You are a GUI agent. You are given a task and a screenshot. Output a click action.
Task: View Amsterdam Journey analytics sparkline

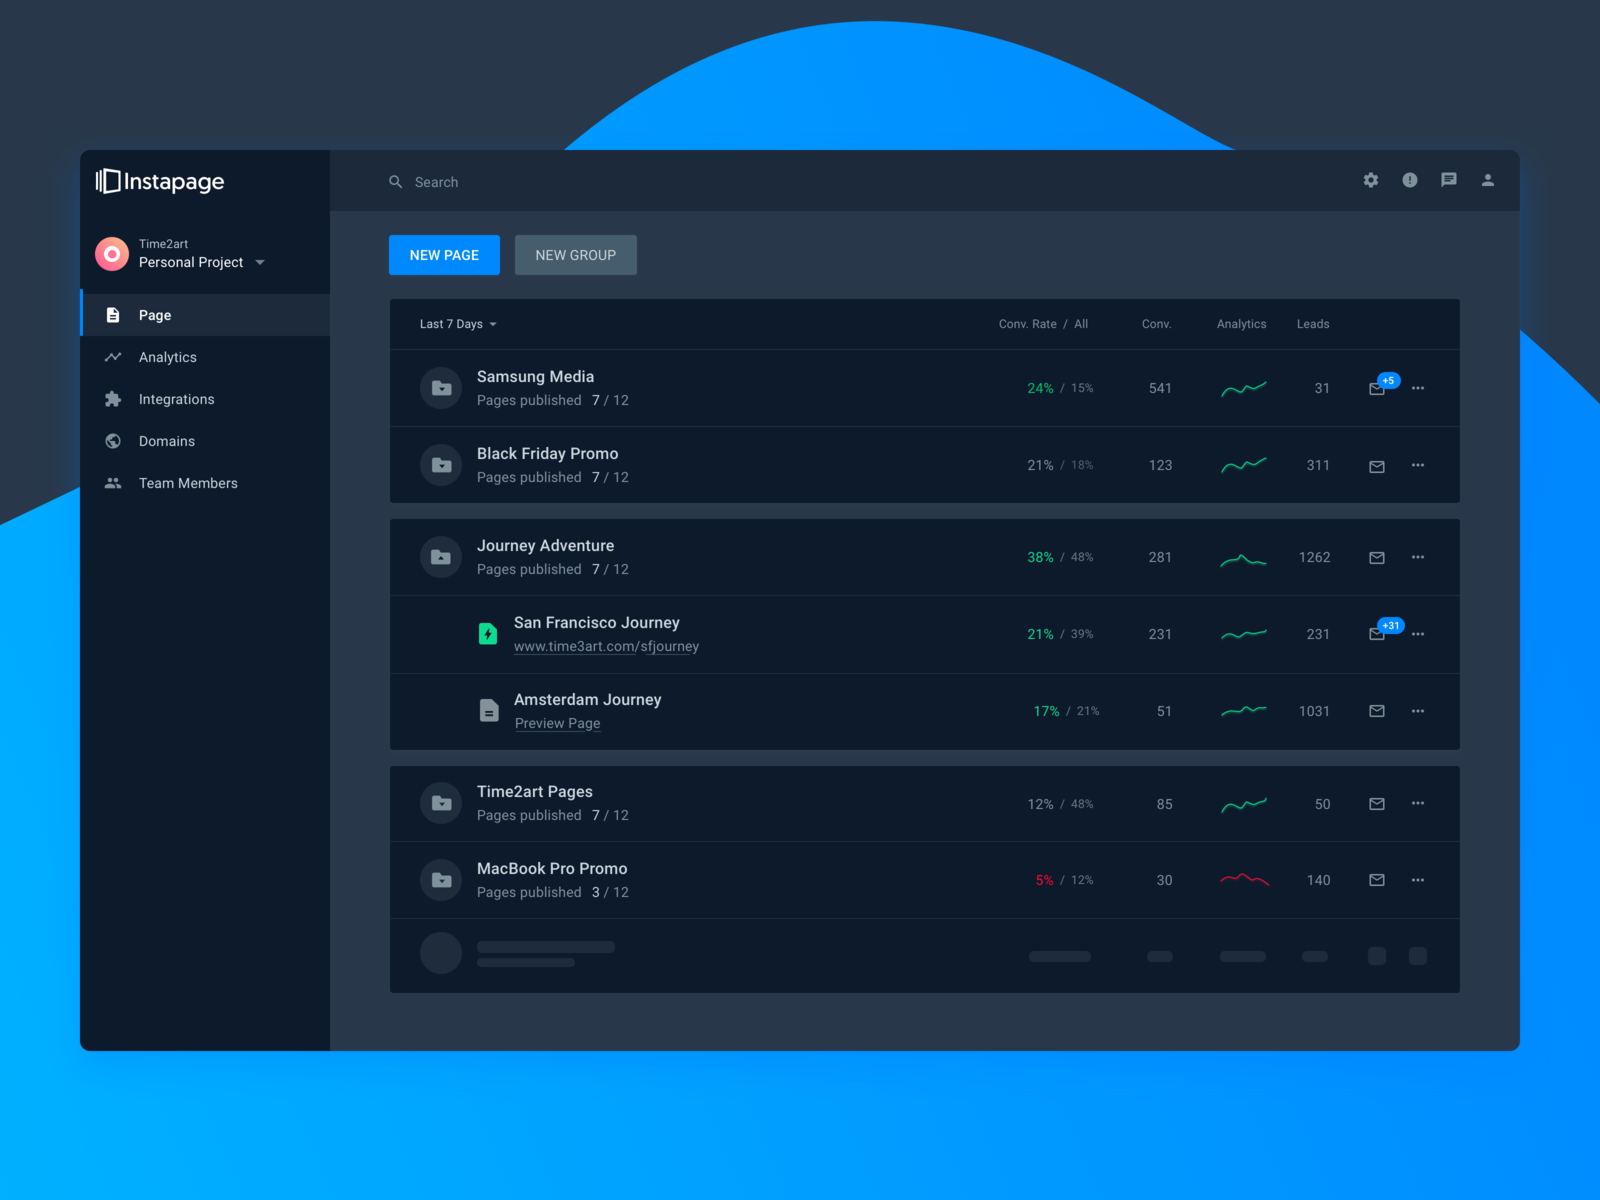pyautogui.click(x=1244, y=711)
